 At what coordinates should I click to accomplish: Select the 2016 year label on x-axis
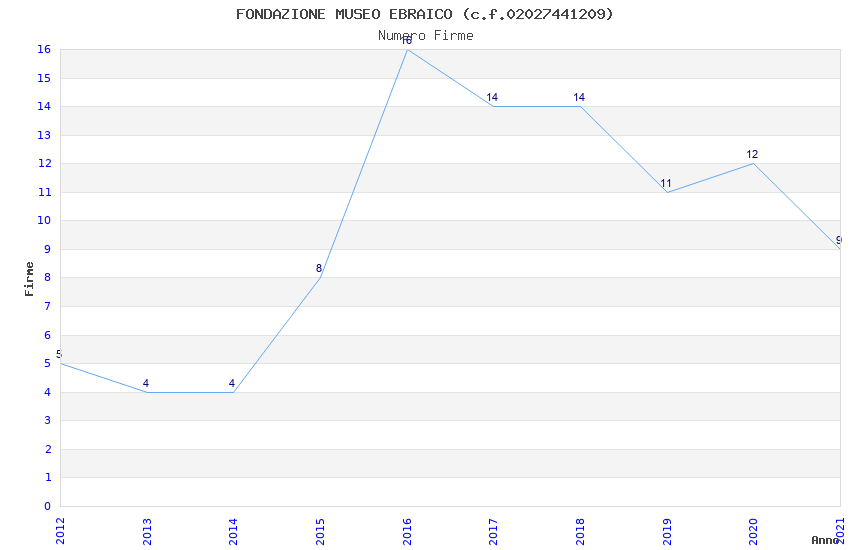(x=407, y=531)
